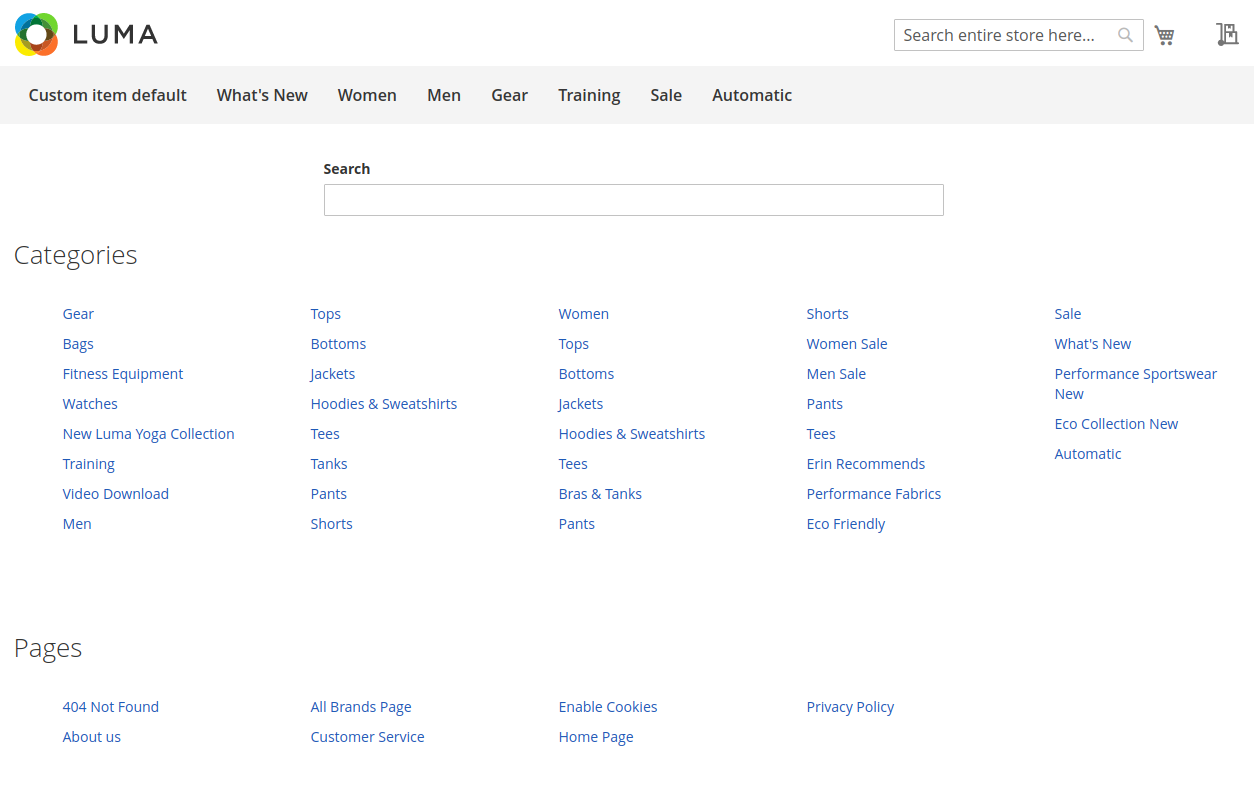Open the All Brands Page link
Viewport: 1254px width, 792px height.
coord(361,707)
